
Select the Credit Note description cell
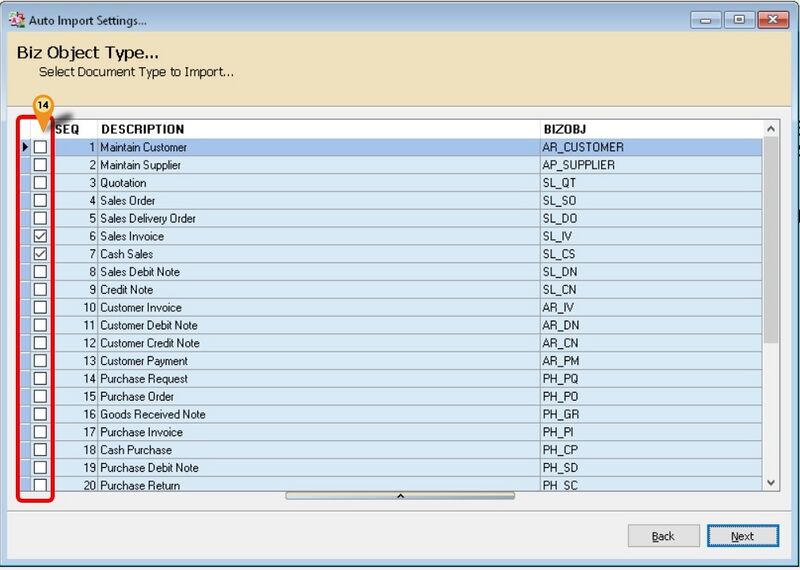click(x=126, y=290)
